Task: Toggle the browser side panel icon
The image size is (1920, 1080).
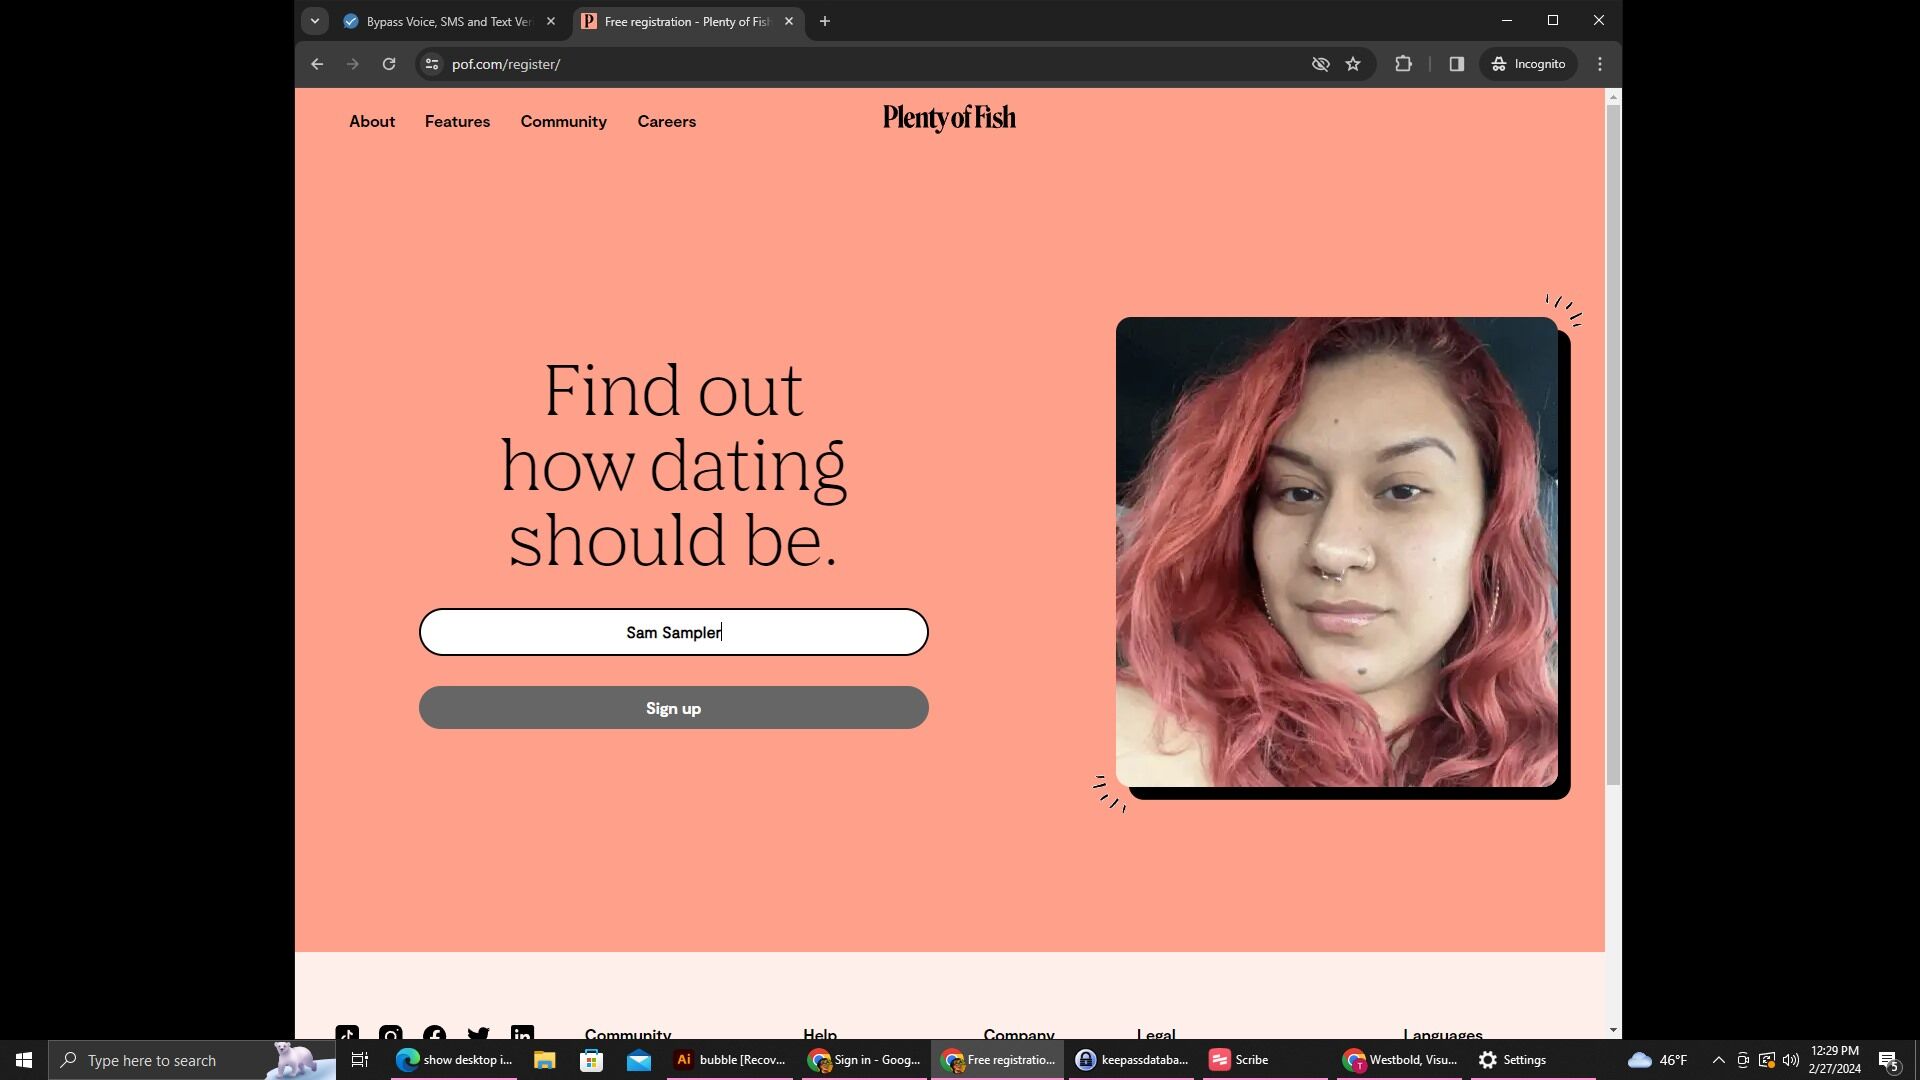Action: 1456,64
